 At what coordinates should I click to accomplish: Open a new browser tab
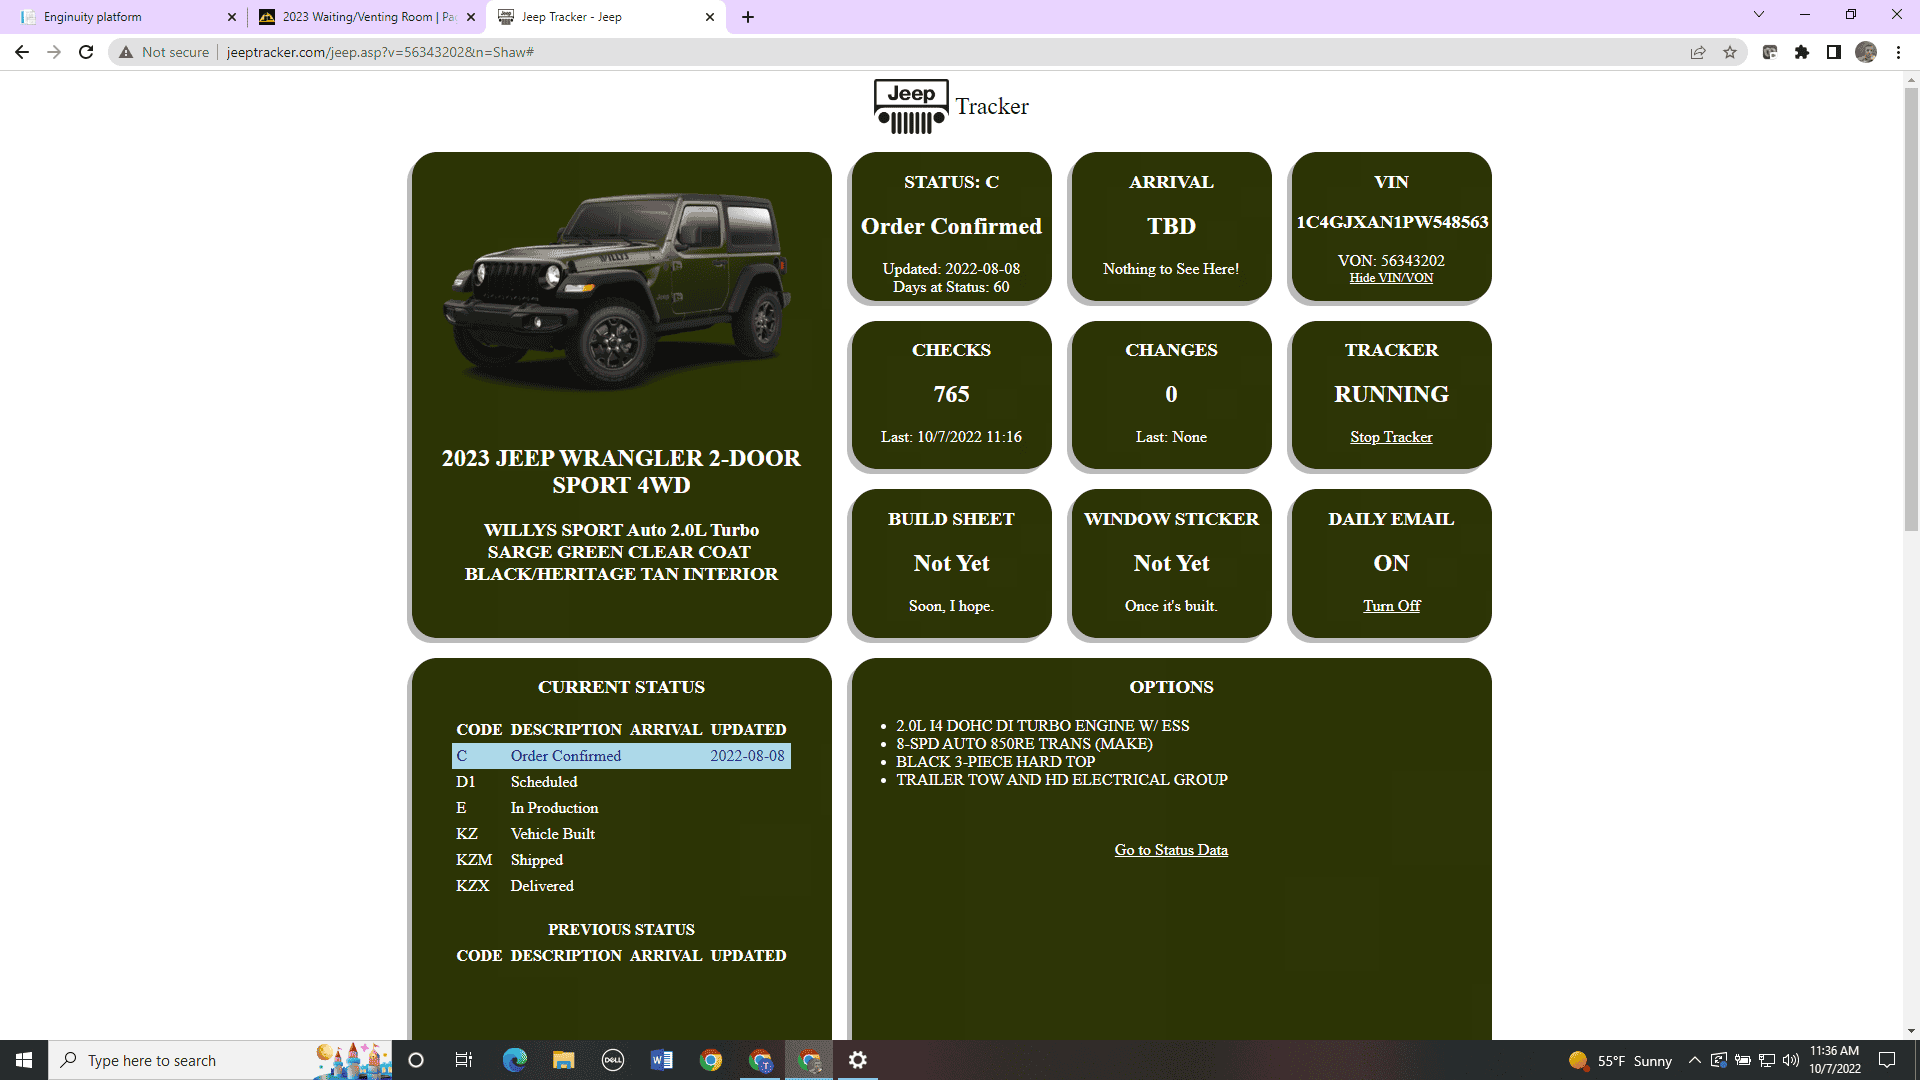point(748,17)
